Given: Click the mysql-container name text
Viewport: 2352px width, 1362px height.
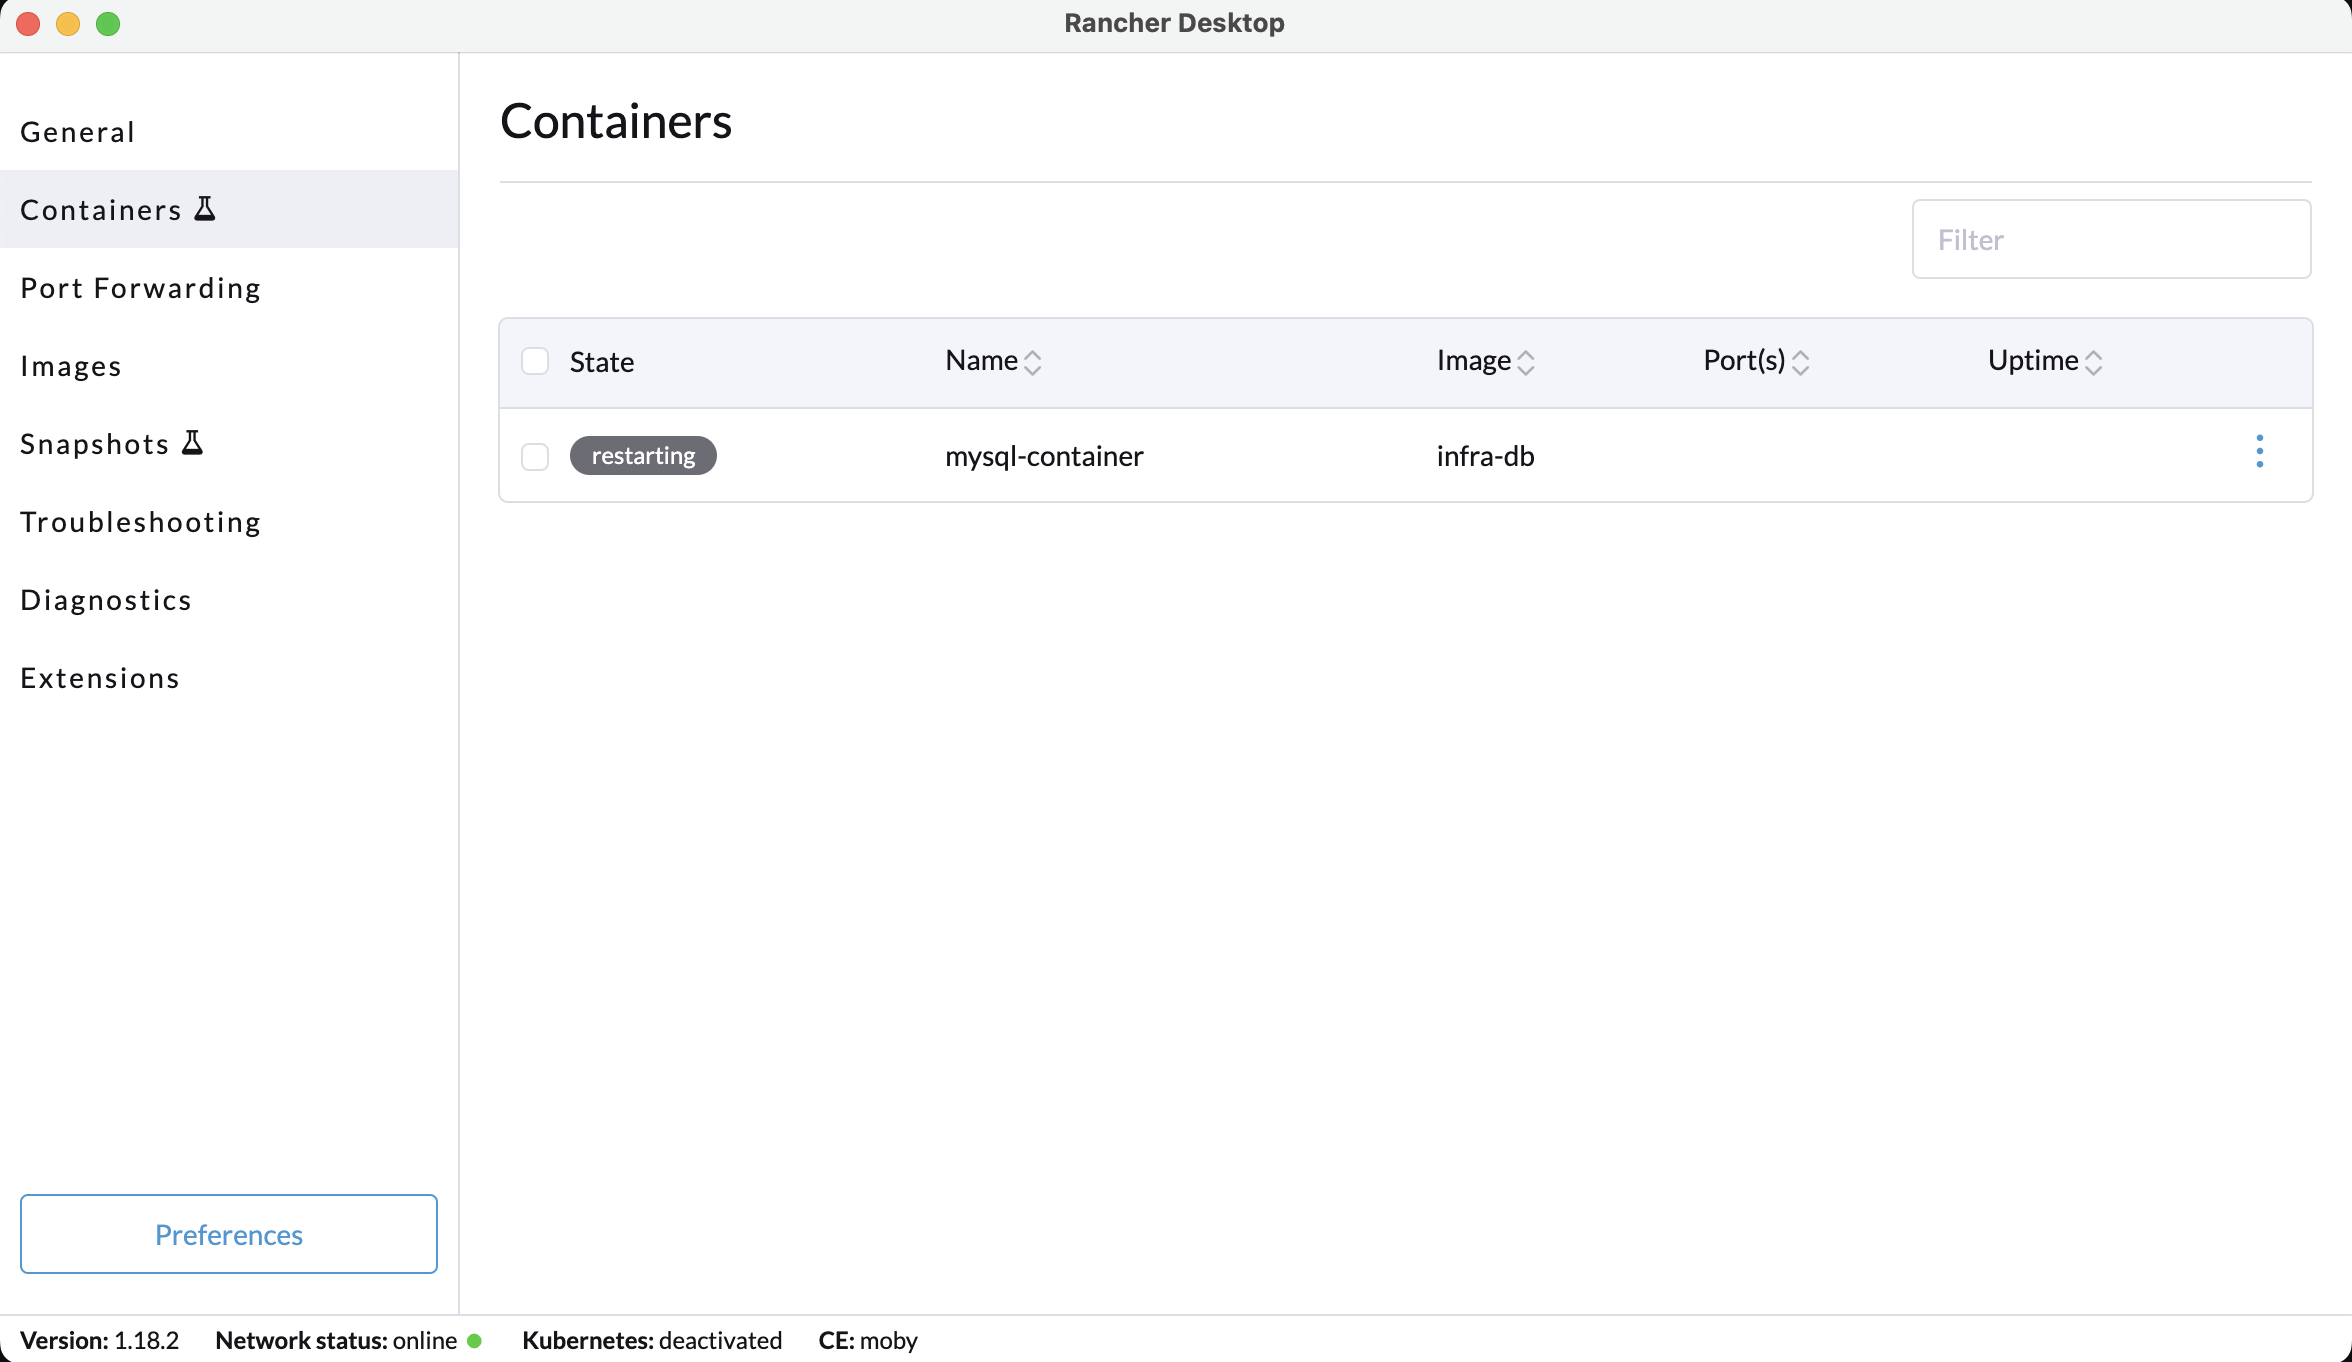Looking at the screenshot, I should pos(1044,456).
